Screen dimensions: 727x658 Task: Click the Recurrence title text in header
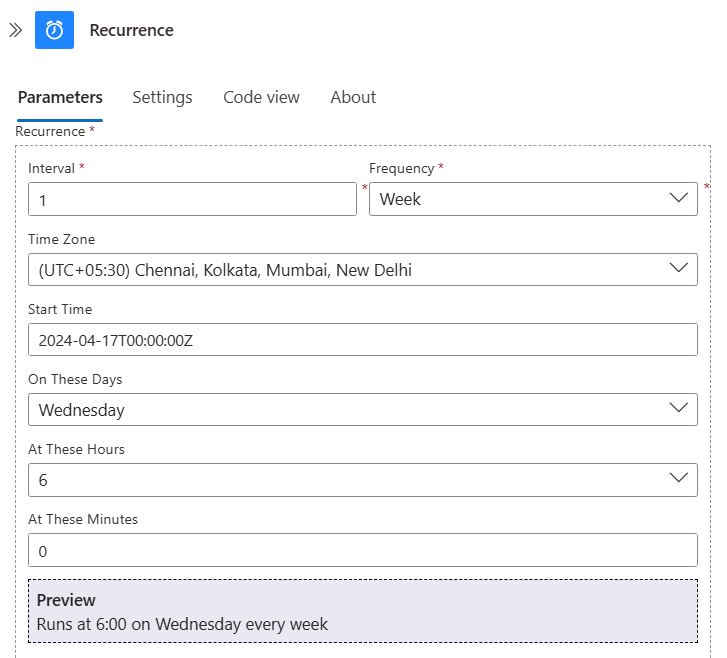click(x=131, y=30)
